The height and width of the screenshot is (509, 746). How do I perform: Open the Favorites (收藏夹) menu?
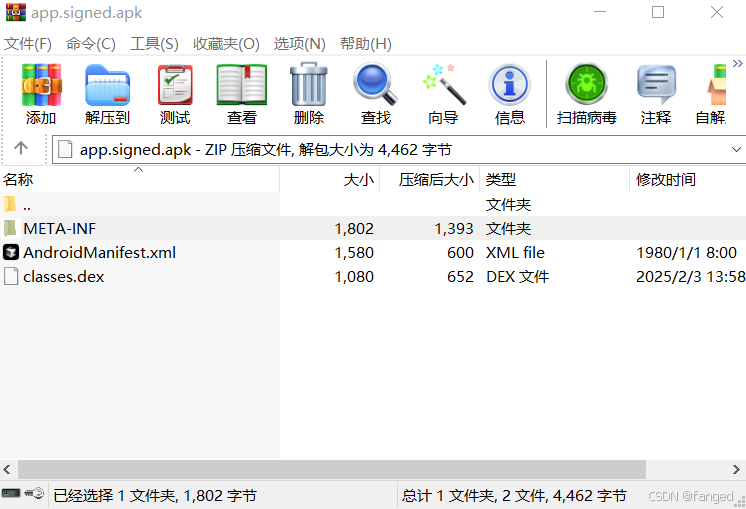226,44
